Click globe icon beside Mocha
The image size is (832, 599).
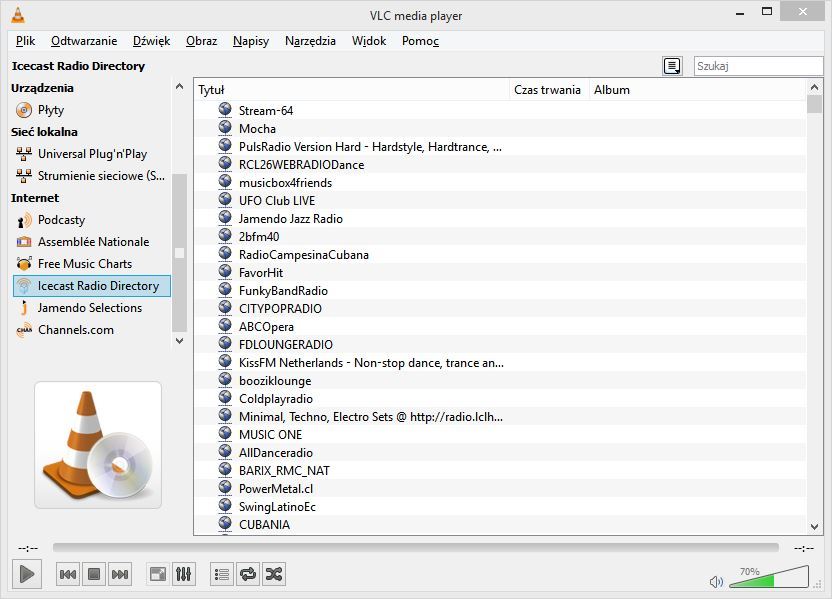coord(225,127)
